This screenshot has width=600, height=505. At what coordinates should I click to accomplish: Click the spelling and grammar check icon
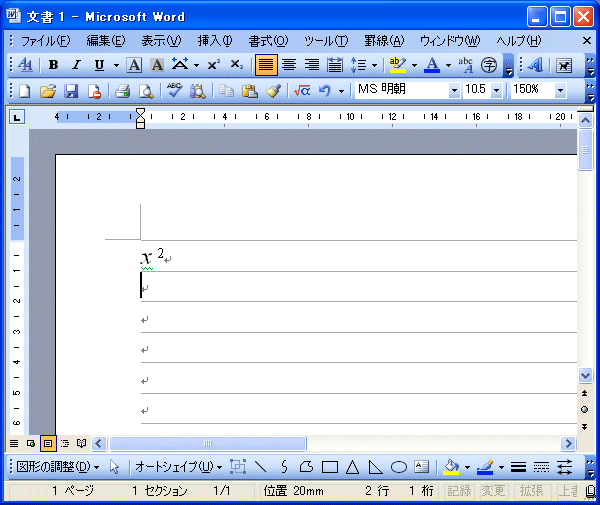click(x=174, y=91)
